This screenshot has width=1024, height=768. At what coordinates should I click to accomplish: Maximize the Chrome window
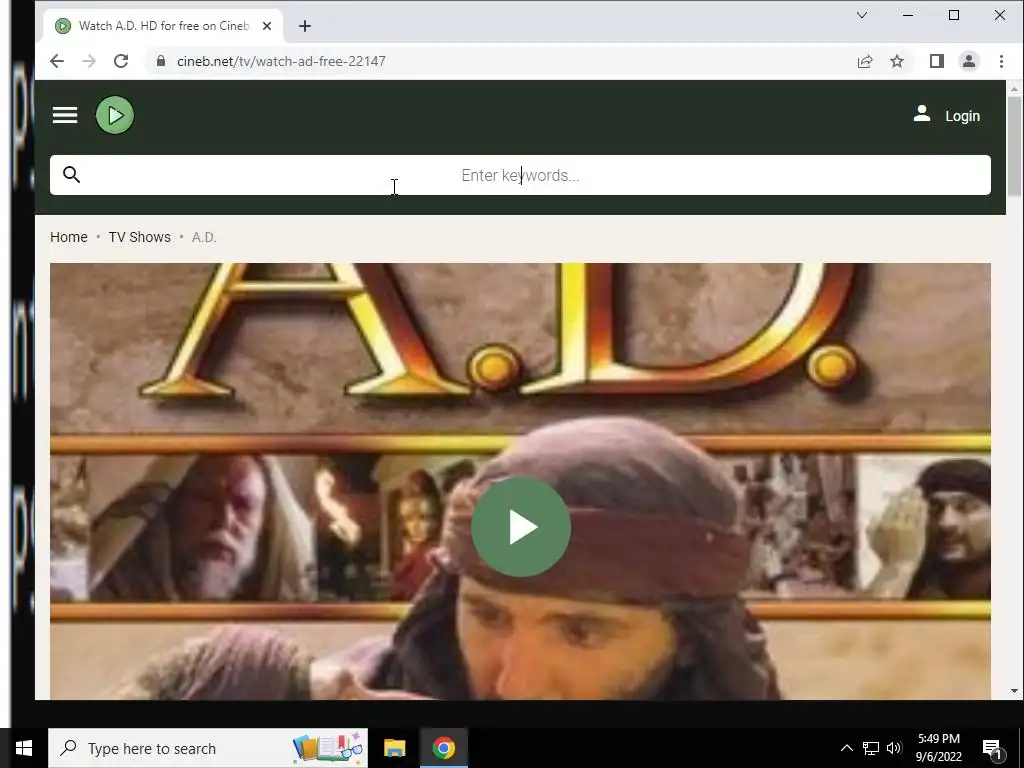tap(953, 15)
